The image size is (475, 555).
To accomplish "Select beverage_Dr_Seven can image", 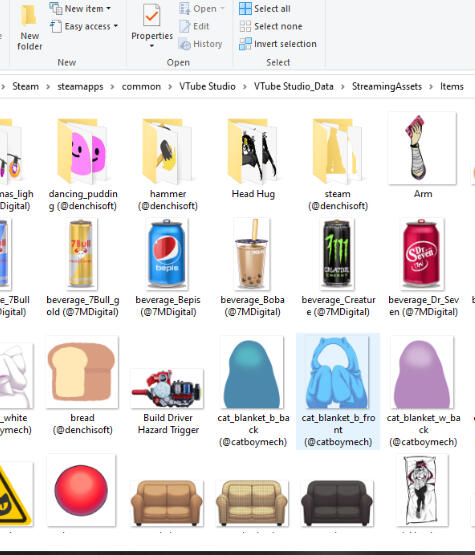I will point(422,253).
